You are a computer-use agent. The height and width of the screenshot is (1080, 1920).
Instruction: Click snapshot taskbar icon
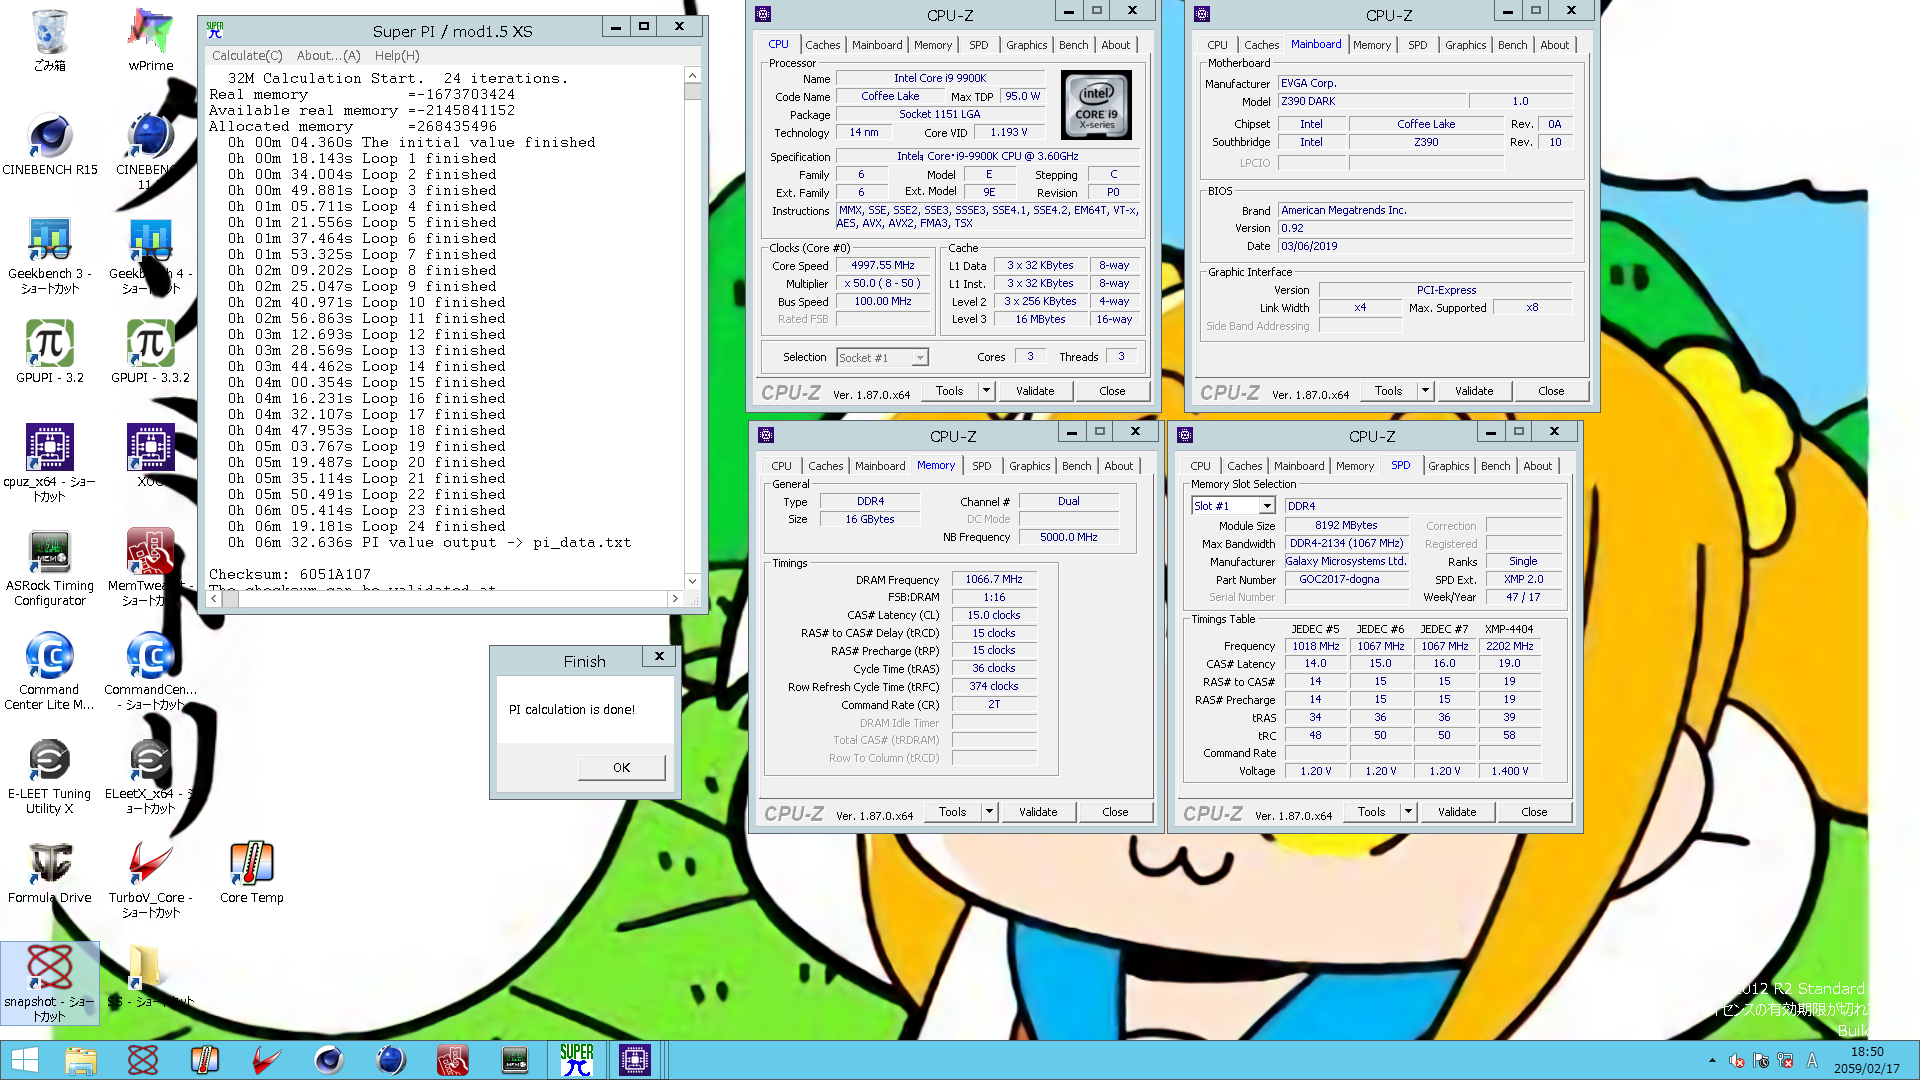[x=143, y=1060]
